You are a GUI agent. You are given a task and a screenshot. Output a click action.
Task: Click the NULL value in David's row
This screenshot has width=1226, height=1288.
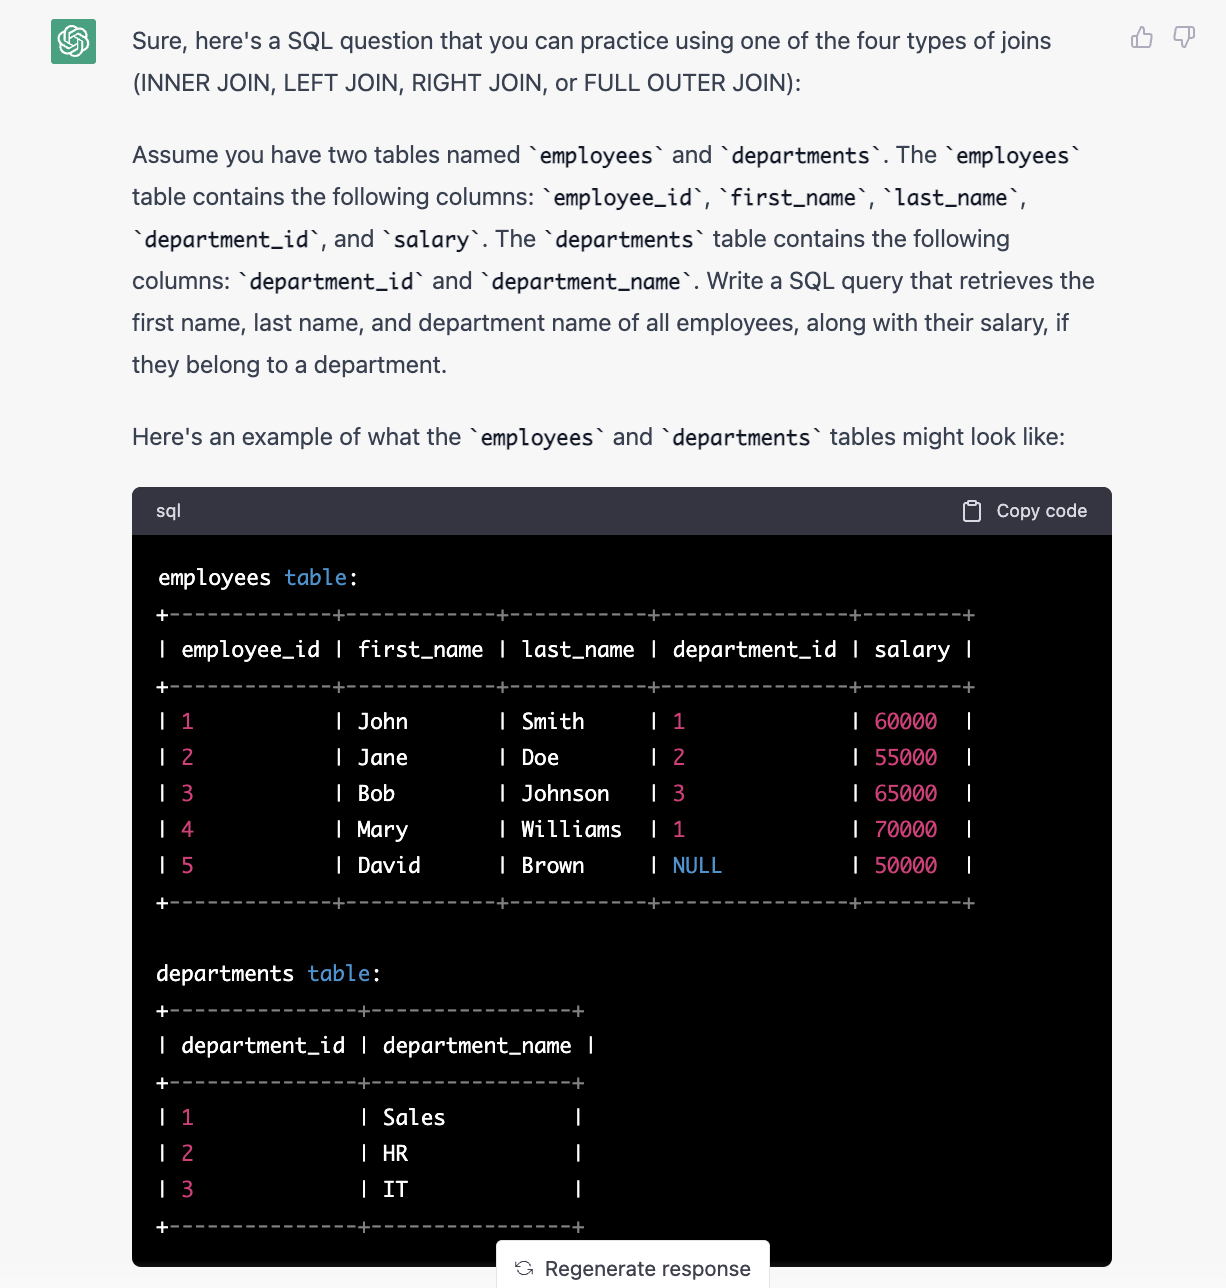point(697,865)
